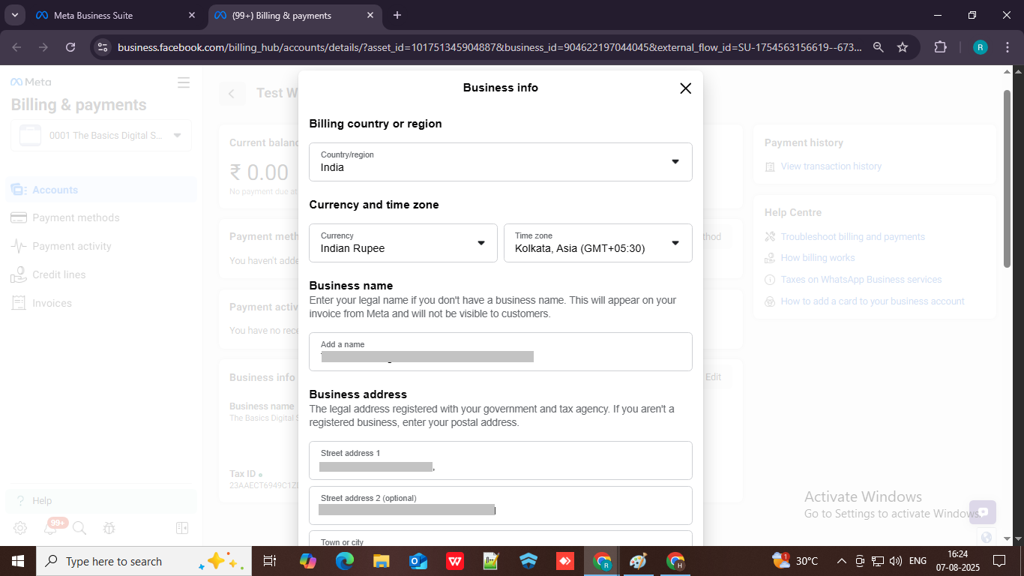The width and height of the screenshot is (1024, 576).
Task: Go forward in browser history
Action: [x=43, y=47]
